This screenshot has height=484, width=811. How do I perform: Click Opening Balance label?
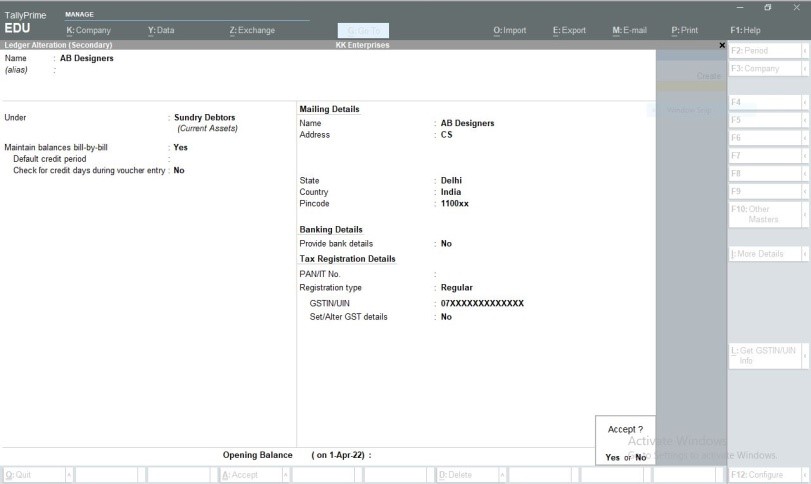257,455
